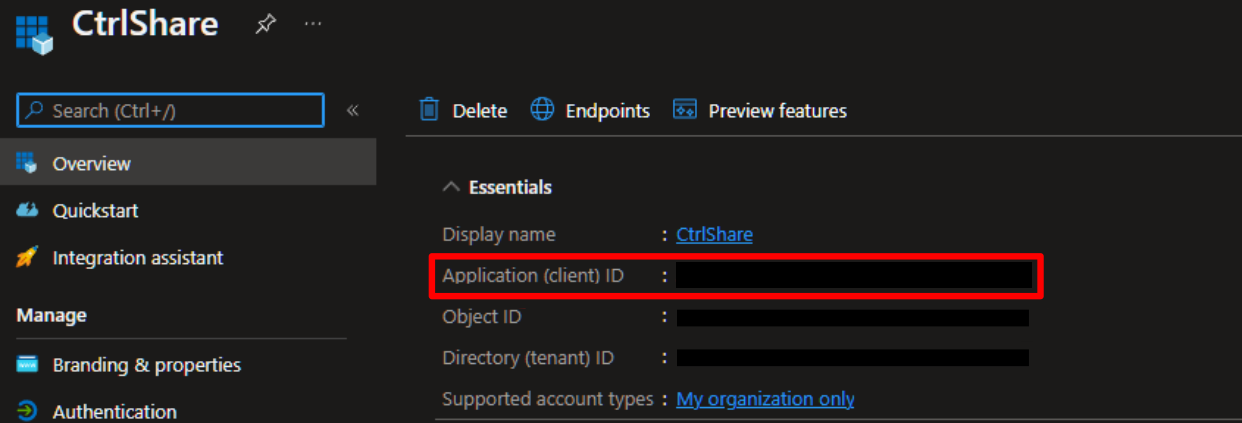Focus the Search (Ctrl+/) box

click(x=171, y=110)
